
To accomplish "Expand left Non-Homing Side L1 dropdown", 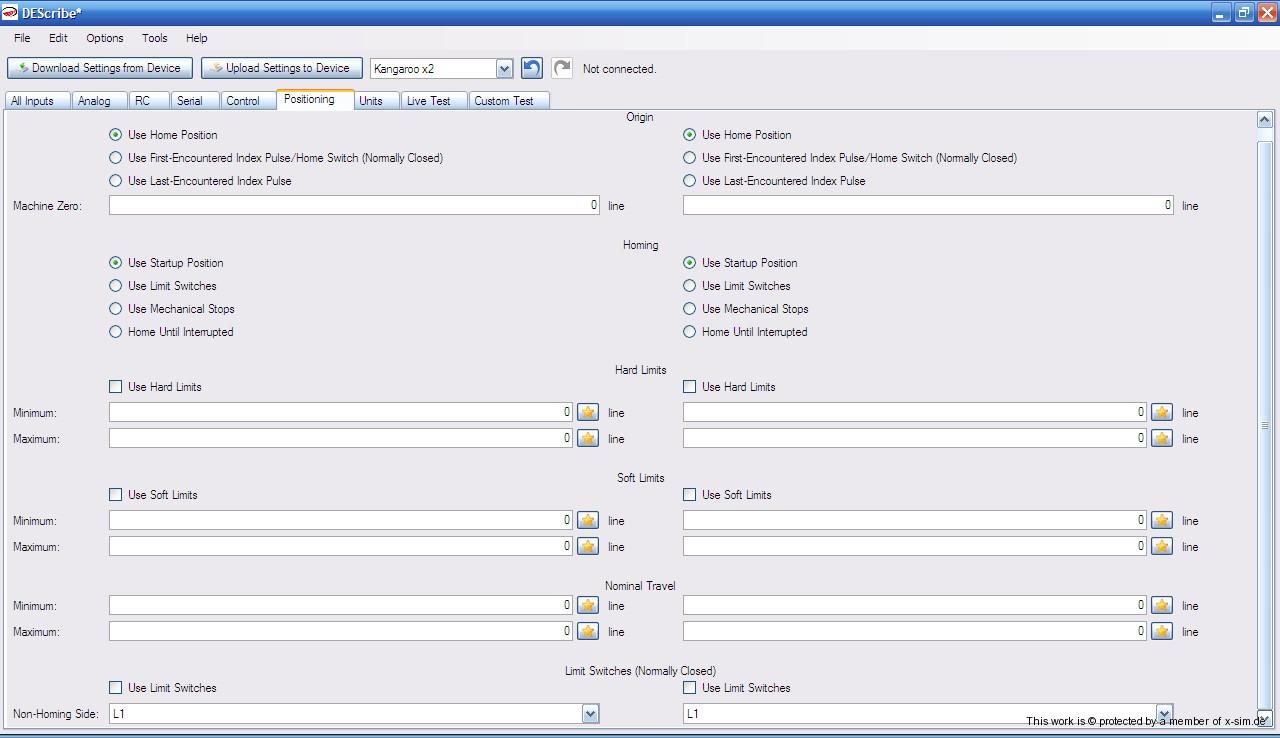I will click(x=590, y=713).
